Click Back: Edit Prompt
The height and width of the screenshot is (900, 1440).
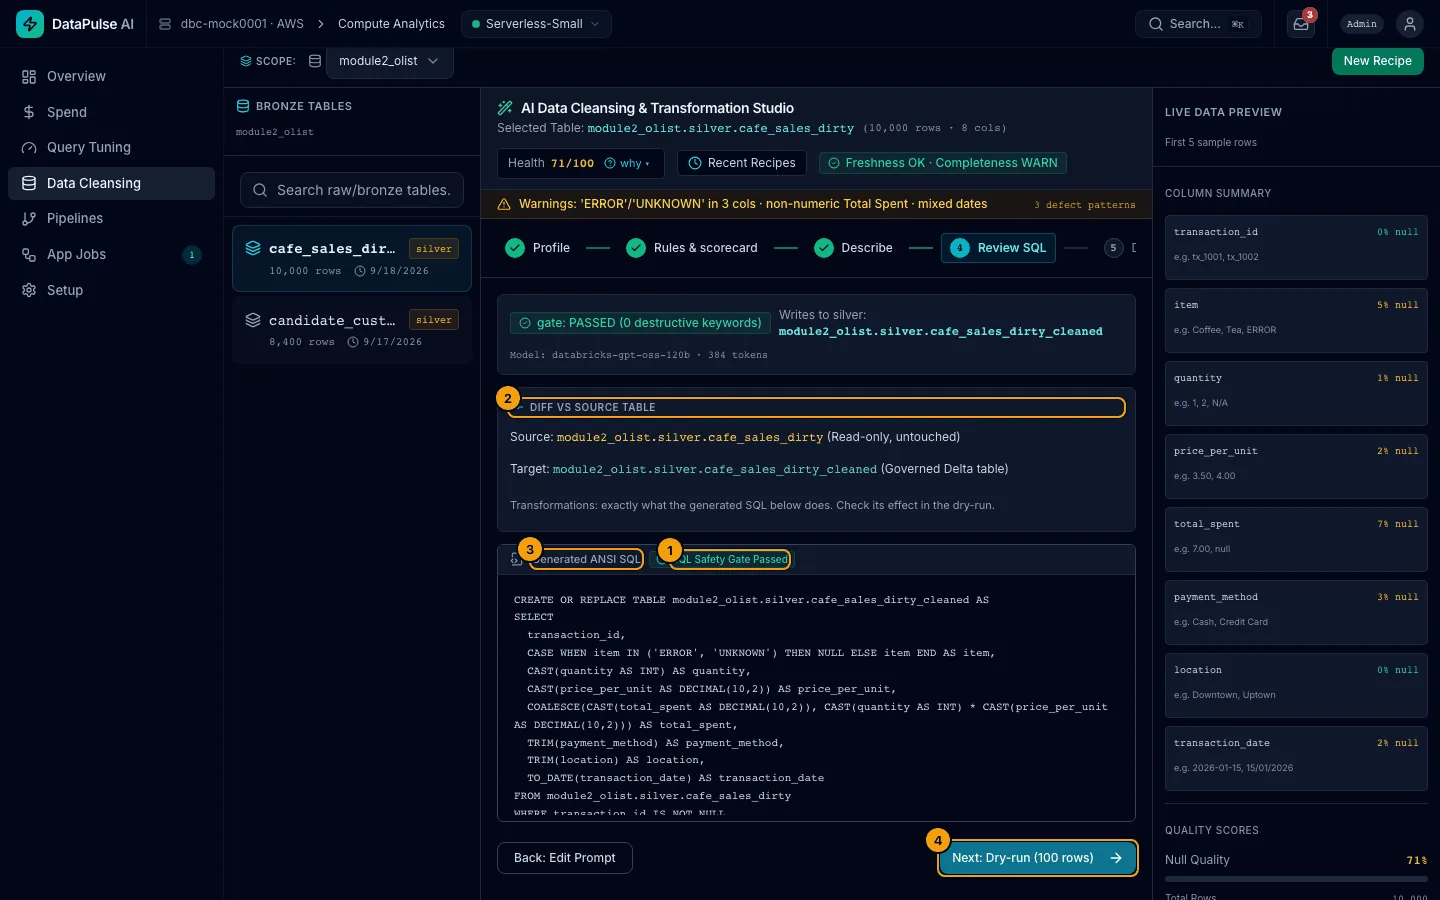565,858
